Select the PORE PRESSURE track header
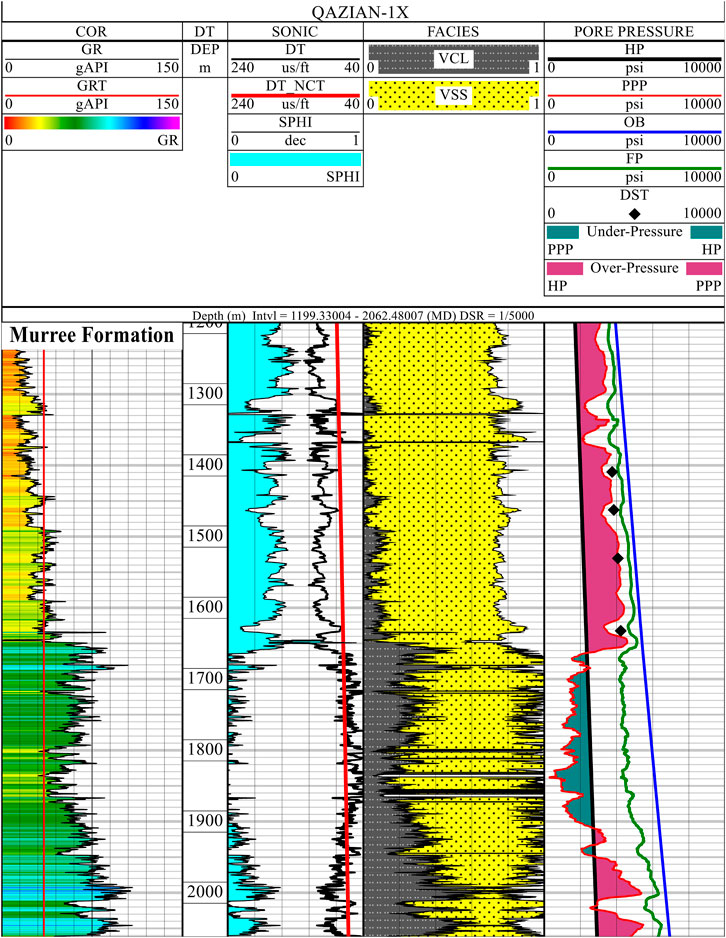 634,31
